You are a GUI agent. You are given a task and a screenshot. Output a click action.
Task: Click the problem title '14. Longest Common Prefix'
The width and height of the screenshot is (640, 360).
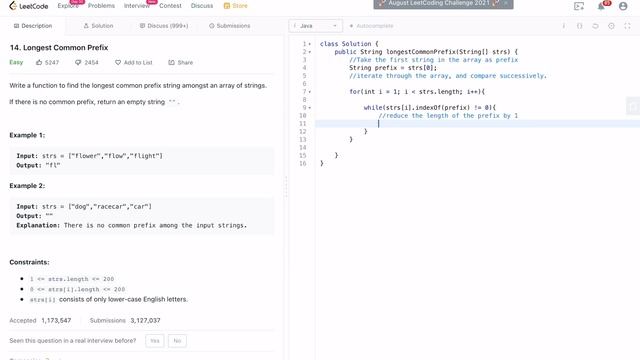click(x=59, y=47)
